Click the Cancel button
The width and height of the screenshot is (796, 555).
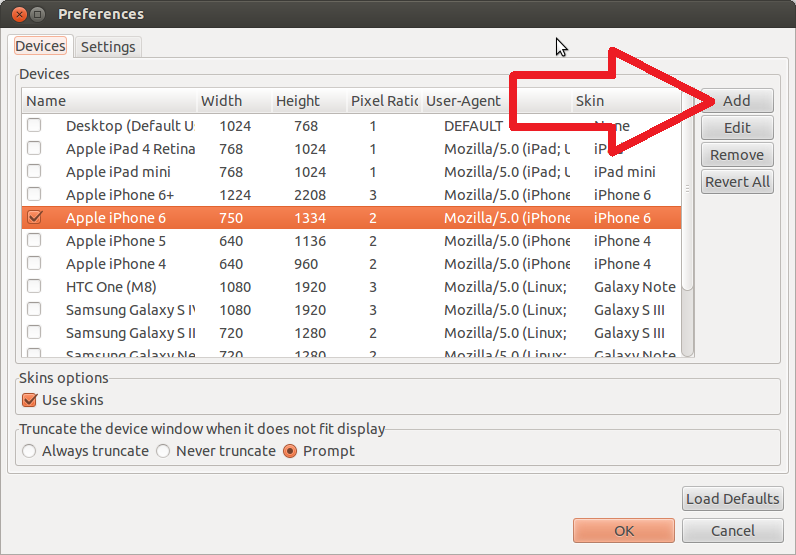point(733,531)
